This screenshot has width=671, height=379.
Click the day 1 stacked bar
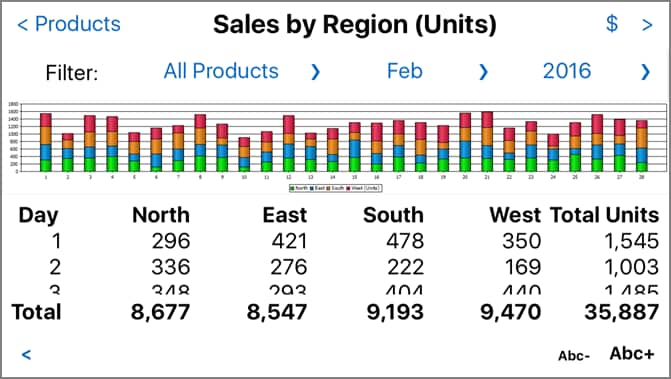click(x=46, y=142)
